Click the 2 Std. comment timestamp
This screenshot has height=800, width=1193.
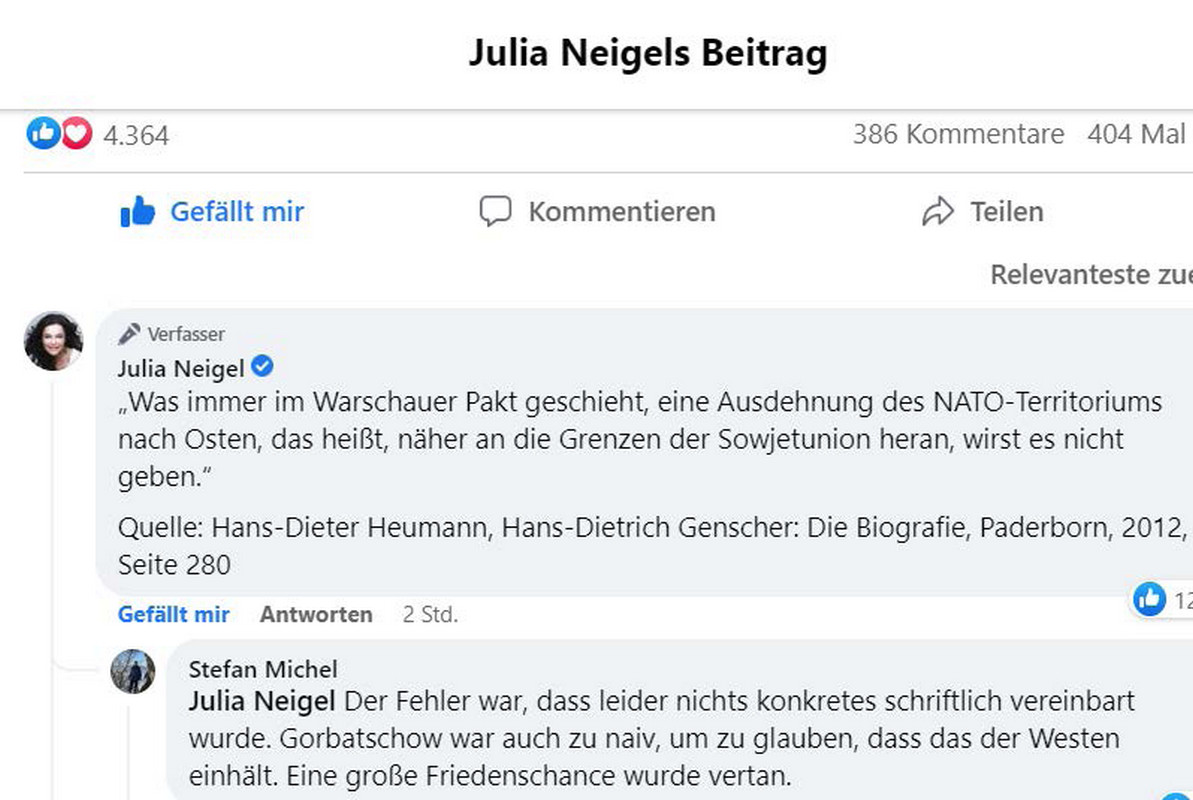(430, 614)
